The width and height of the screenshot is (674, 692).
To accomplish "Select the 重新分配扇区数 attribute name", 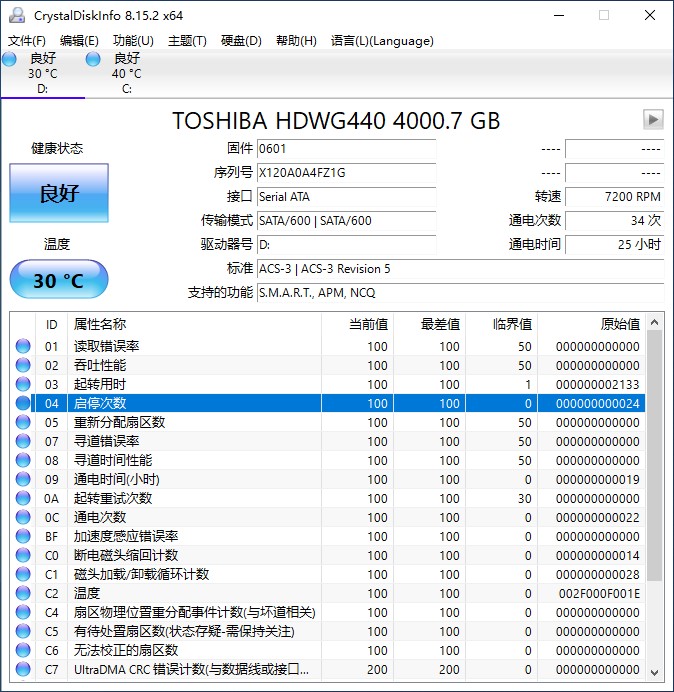I will pyautogui.click(x=119, y=422).
